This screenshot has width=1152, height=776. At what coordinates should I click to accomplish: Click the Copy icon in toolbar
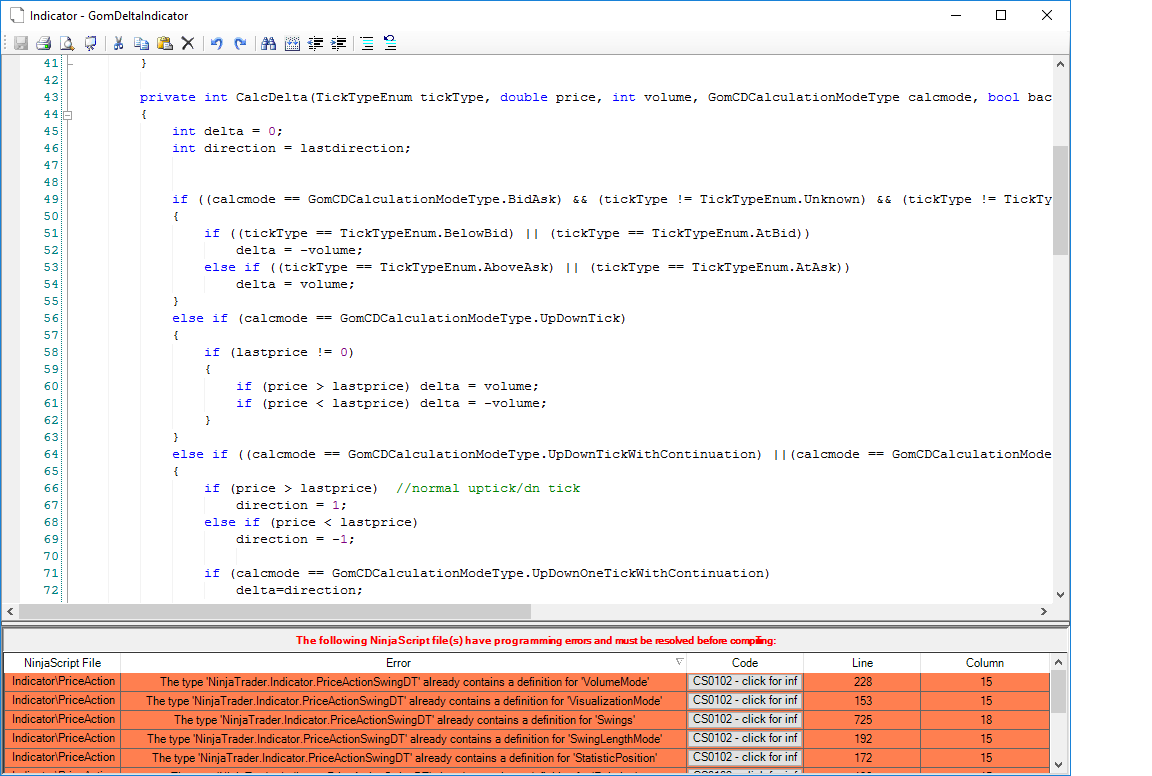click(x=142, y=43)
